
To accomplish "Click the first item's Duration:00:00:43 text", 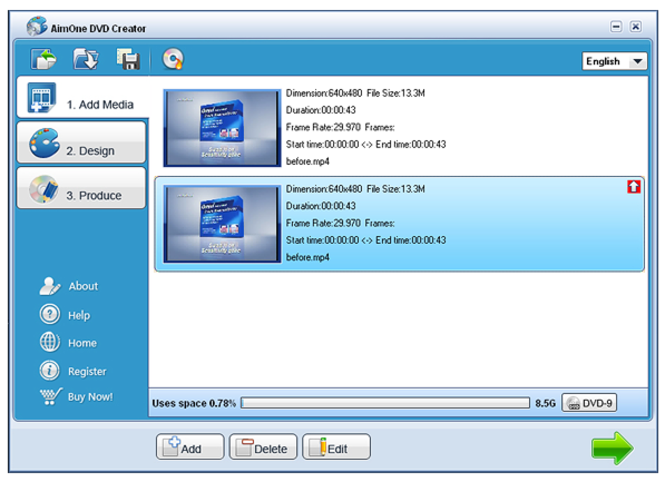I will click(x=321, y=110).
